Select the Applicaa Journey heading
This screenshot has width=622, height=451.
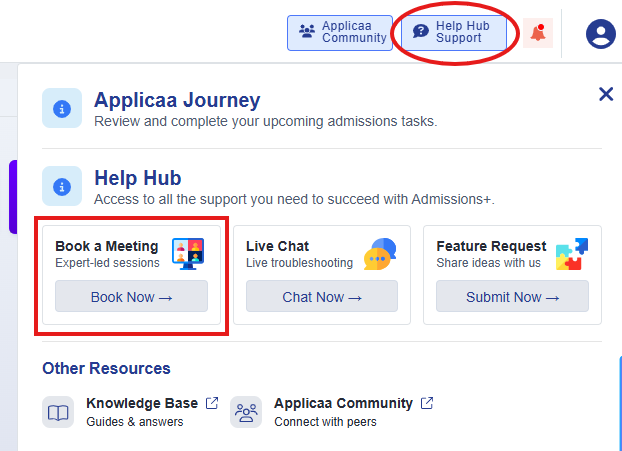point(177,100)
